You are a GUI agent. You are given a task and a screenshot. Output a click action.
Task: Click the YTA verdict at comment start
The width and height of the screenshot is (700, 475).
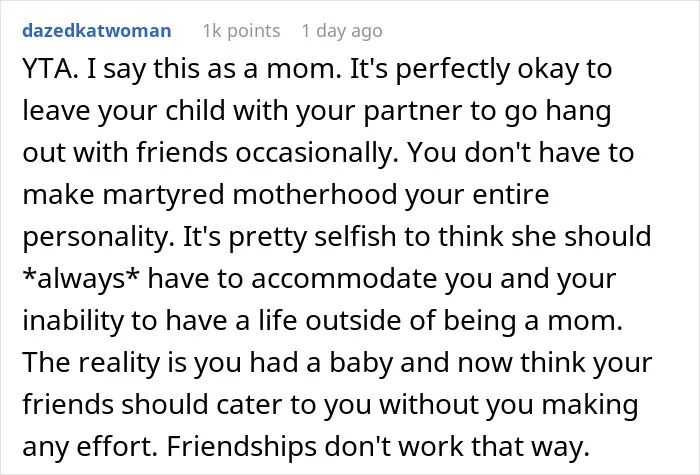click(50, 69)
